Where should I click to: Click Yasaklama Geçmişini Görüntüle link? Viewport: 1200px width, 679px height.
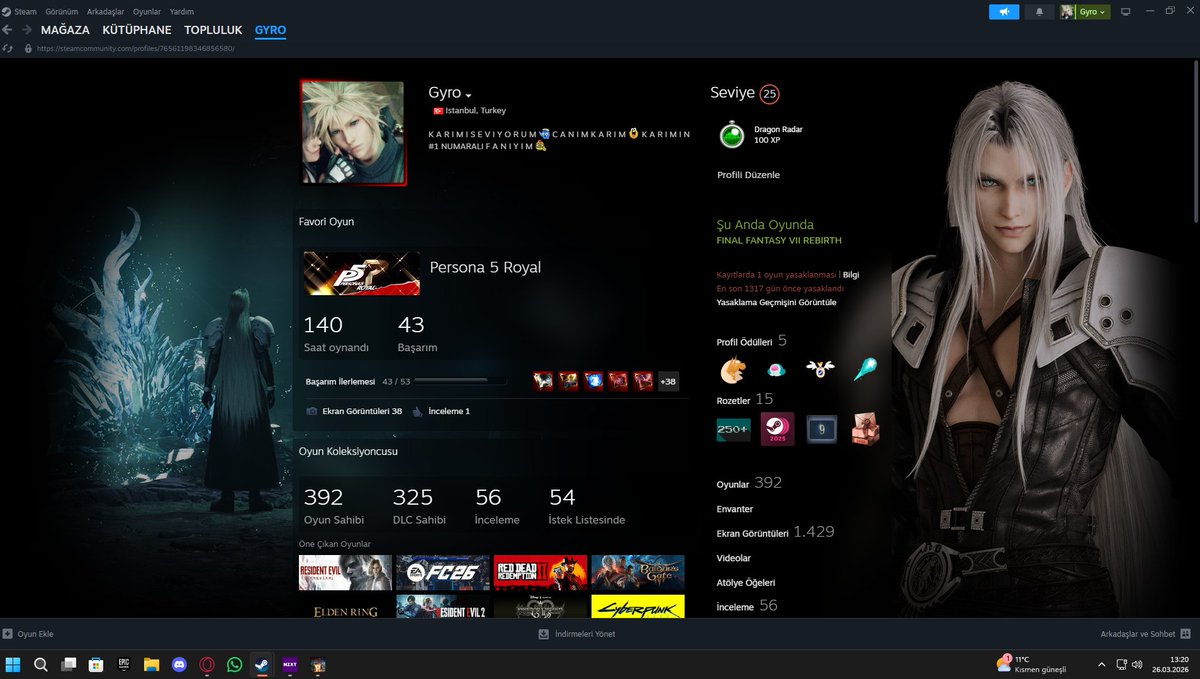click(x=776, y=302)
